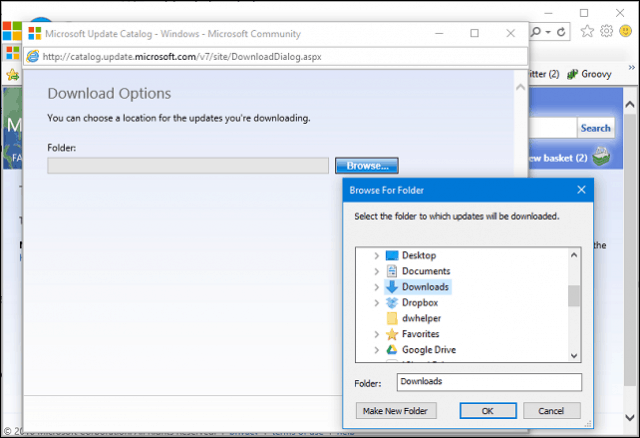The image size is (640, 438).
Task: Click the refresh icon in IE address bar
Action: click(561, 32)
